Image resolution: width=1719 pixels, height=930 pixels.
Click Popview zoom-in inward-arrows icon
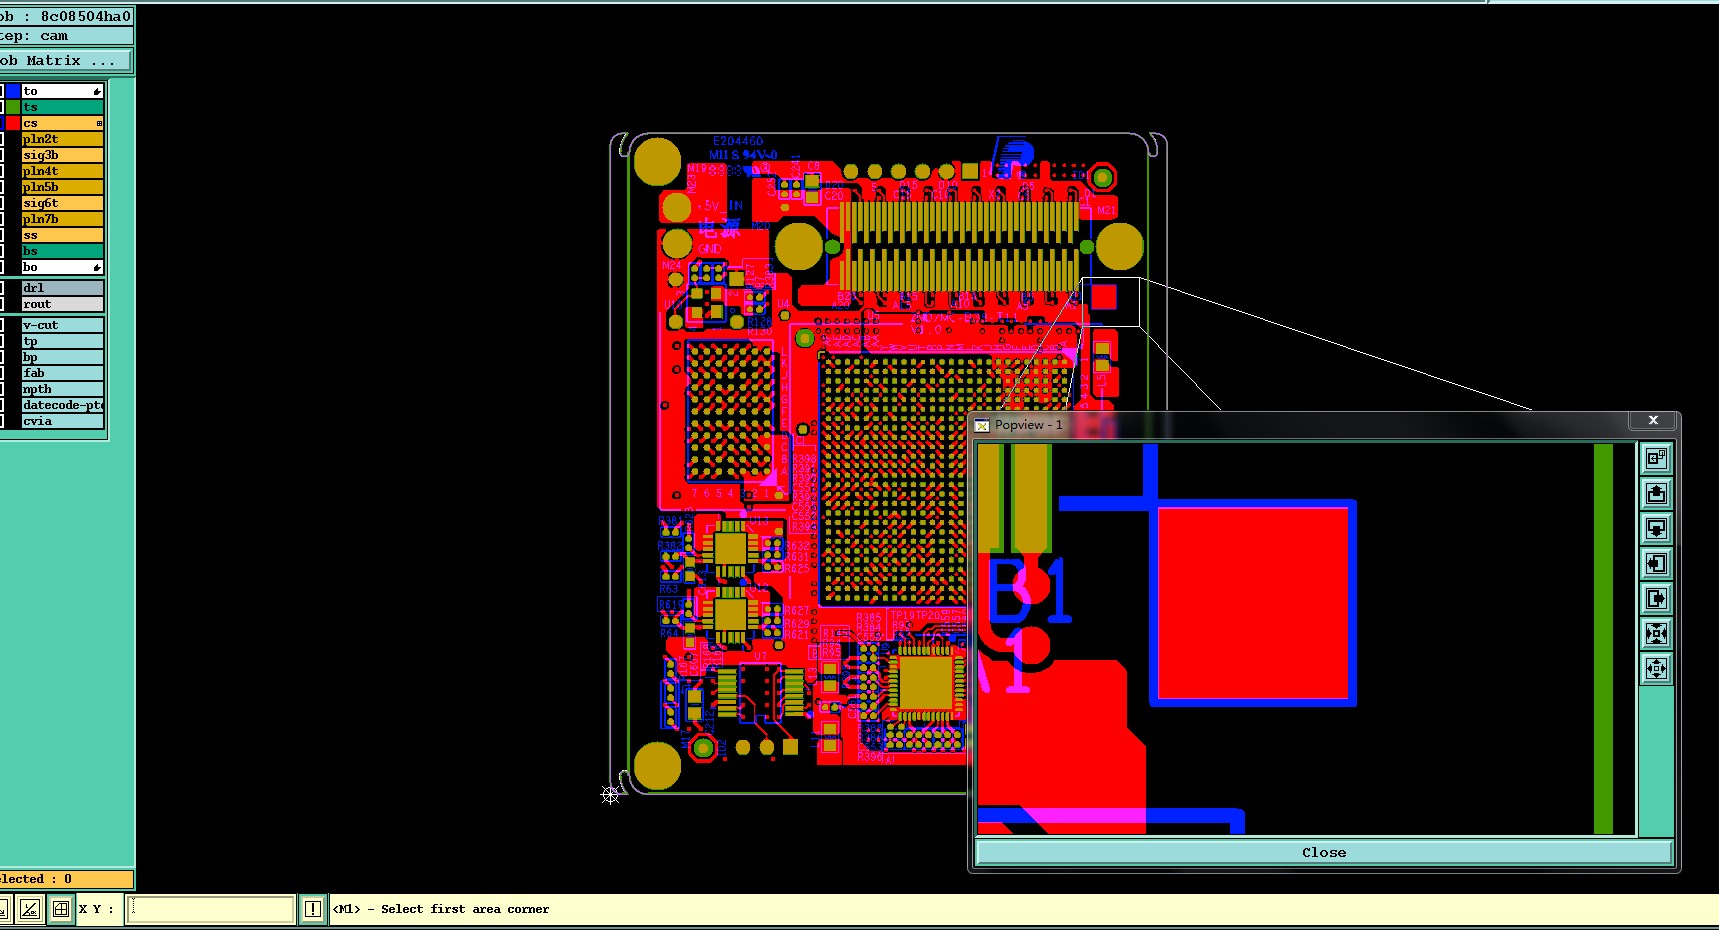pyautogui.click(x=1656, y=633)
